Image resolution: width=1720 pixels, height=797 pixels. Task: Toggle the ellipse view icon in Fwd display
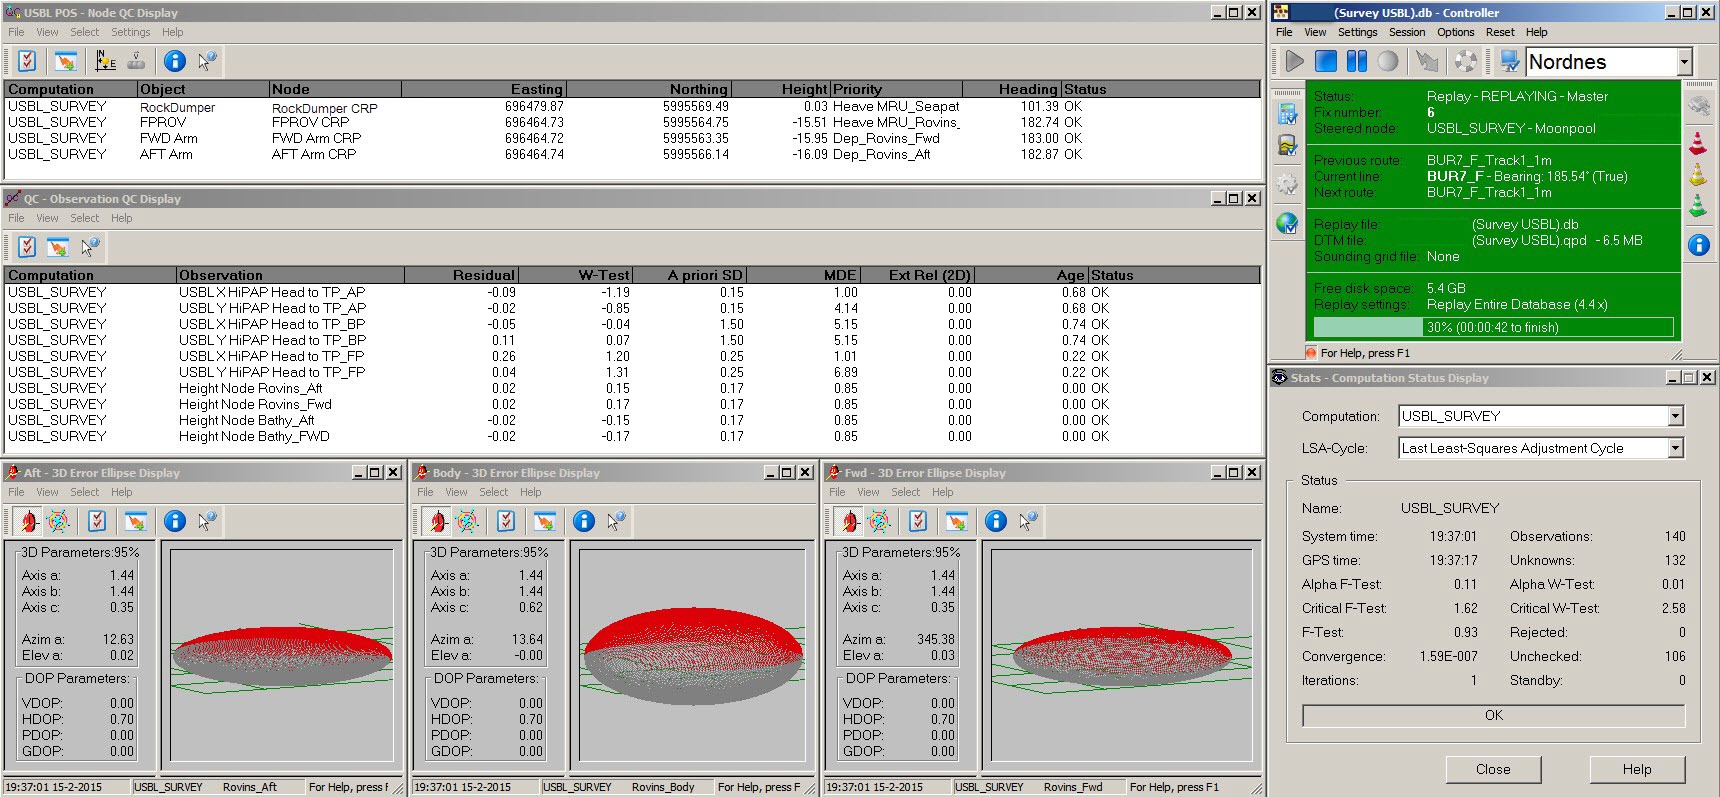coord(849,521)
